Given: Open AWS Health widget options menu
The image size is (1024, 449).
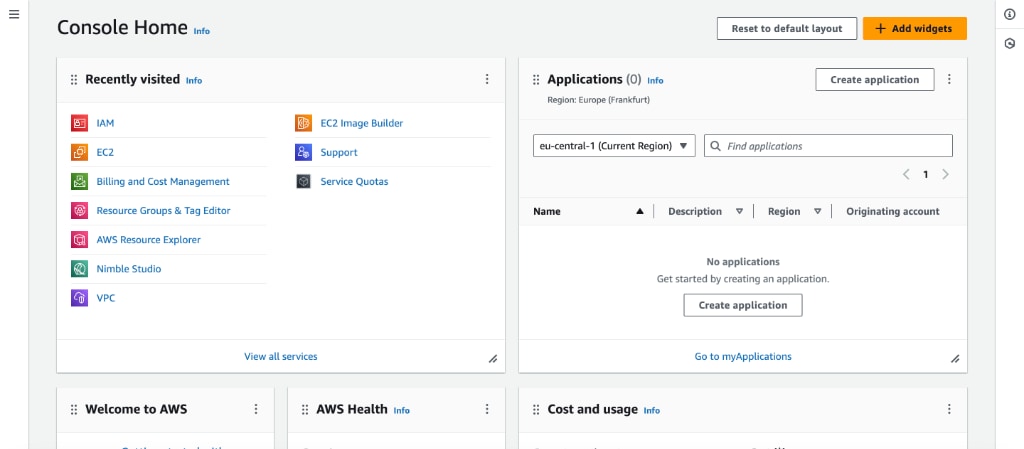Looking at the screenshot, I should click(487, 409).
